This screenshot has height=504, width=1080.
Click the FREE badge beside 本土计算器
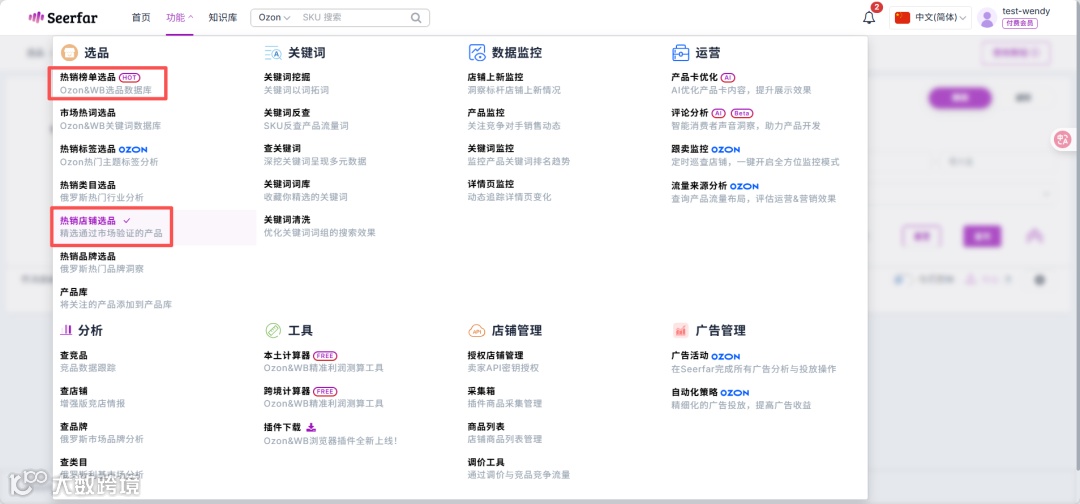[325, 355]
